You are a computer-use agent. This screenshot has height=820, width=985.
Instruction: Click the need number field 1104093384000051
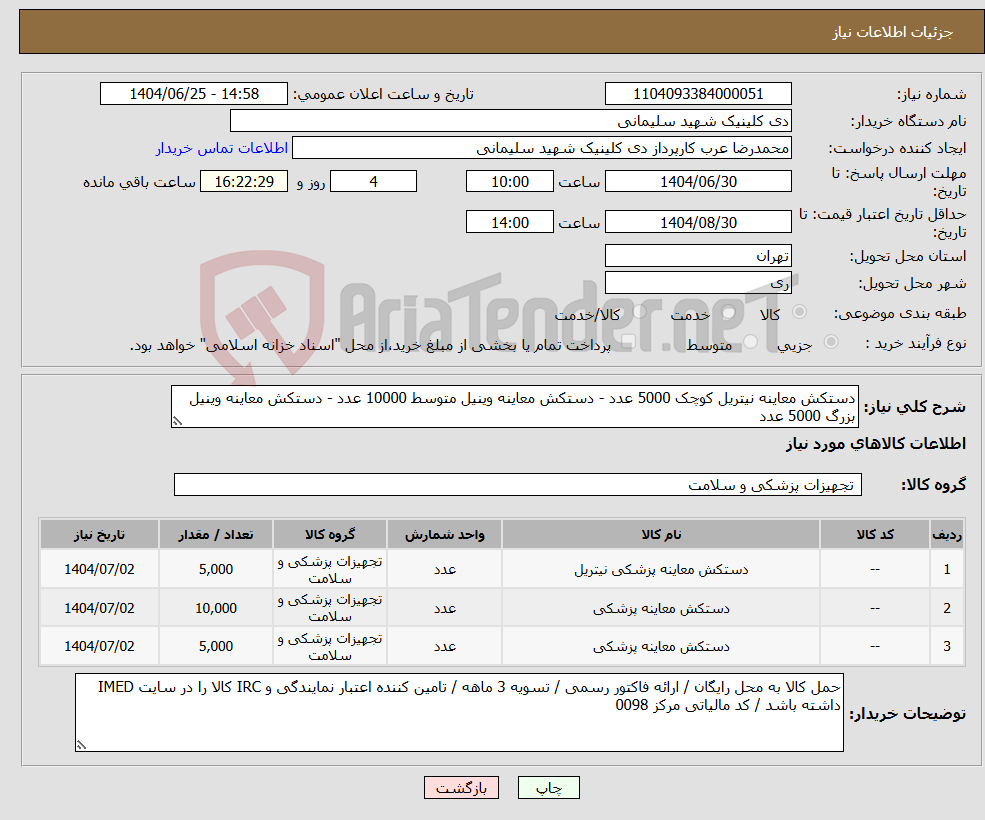698,93
